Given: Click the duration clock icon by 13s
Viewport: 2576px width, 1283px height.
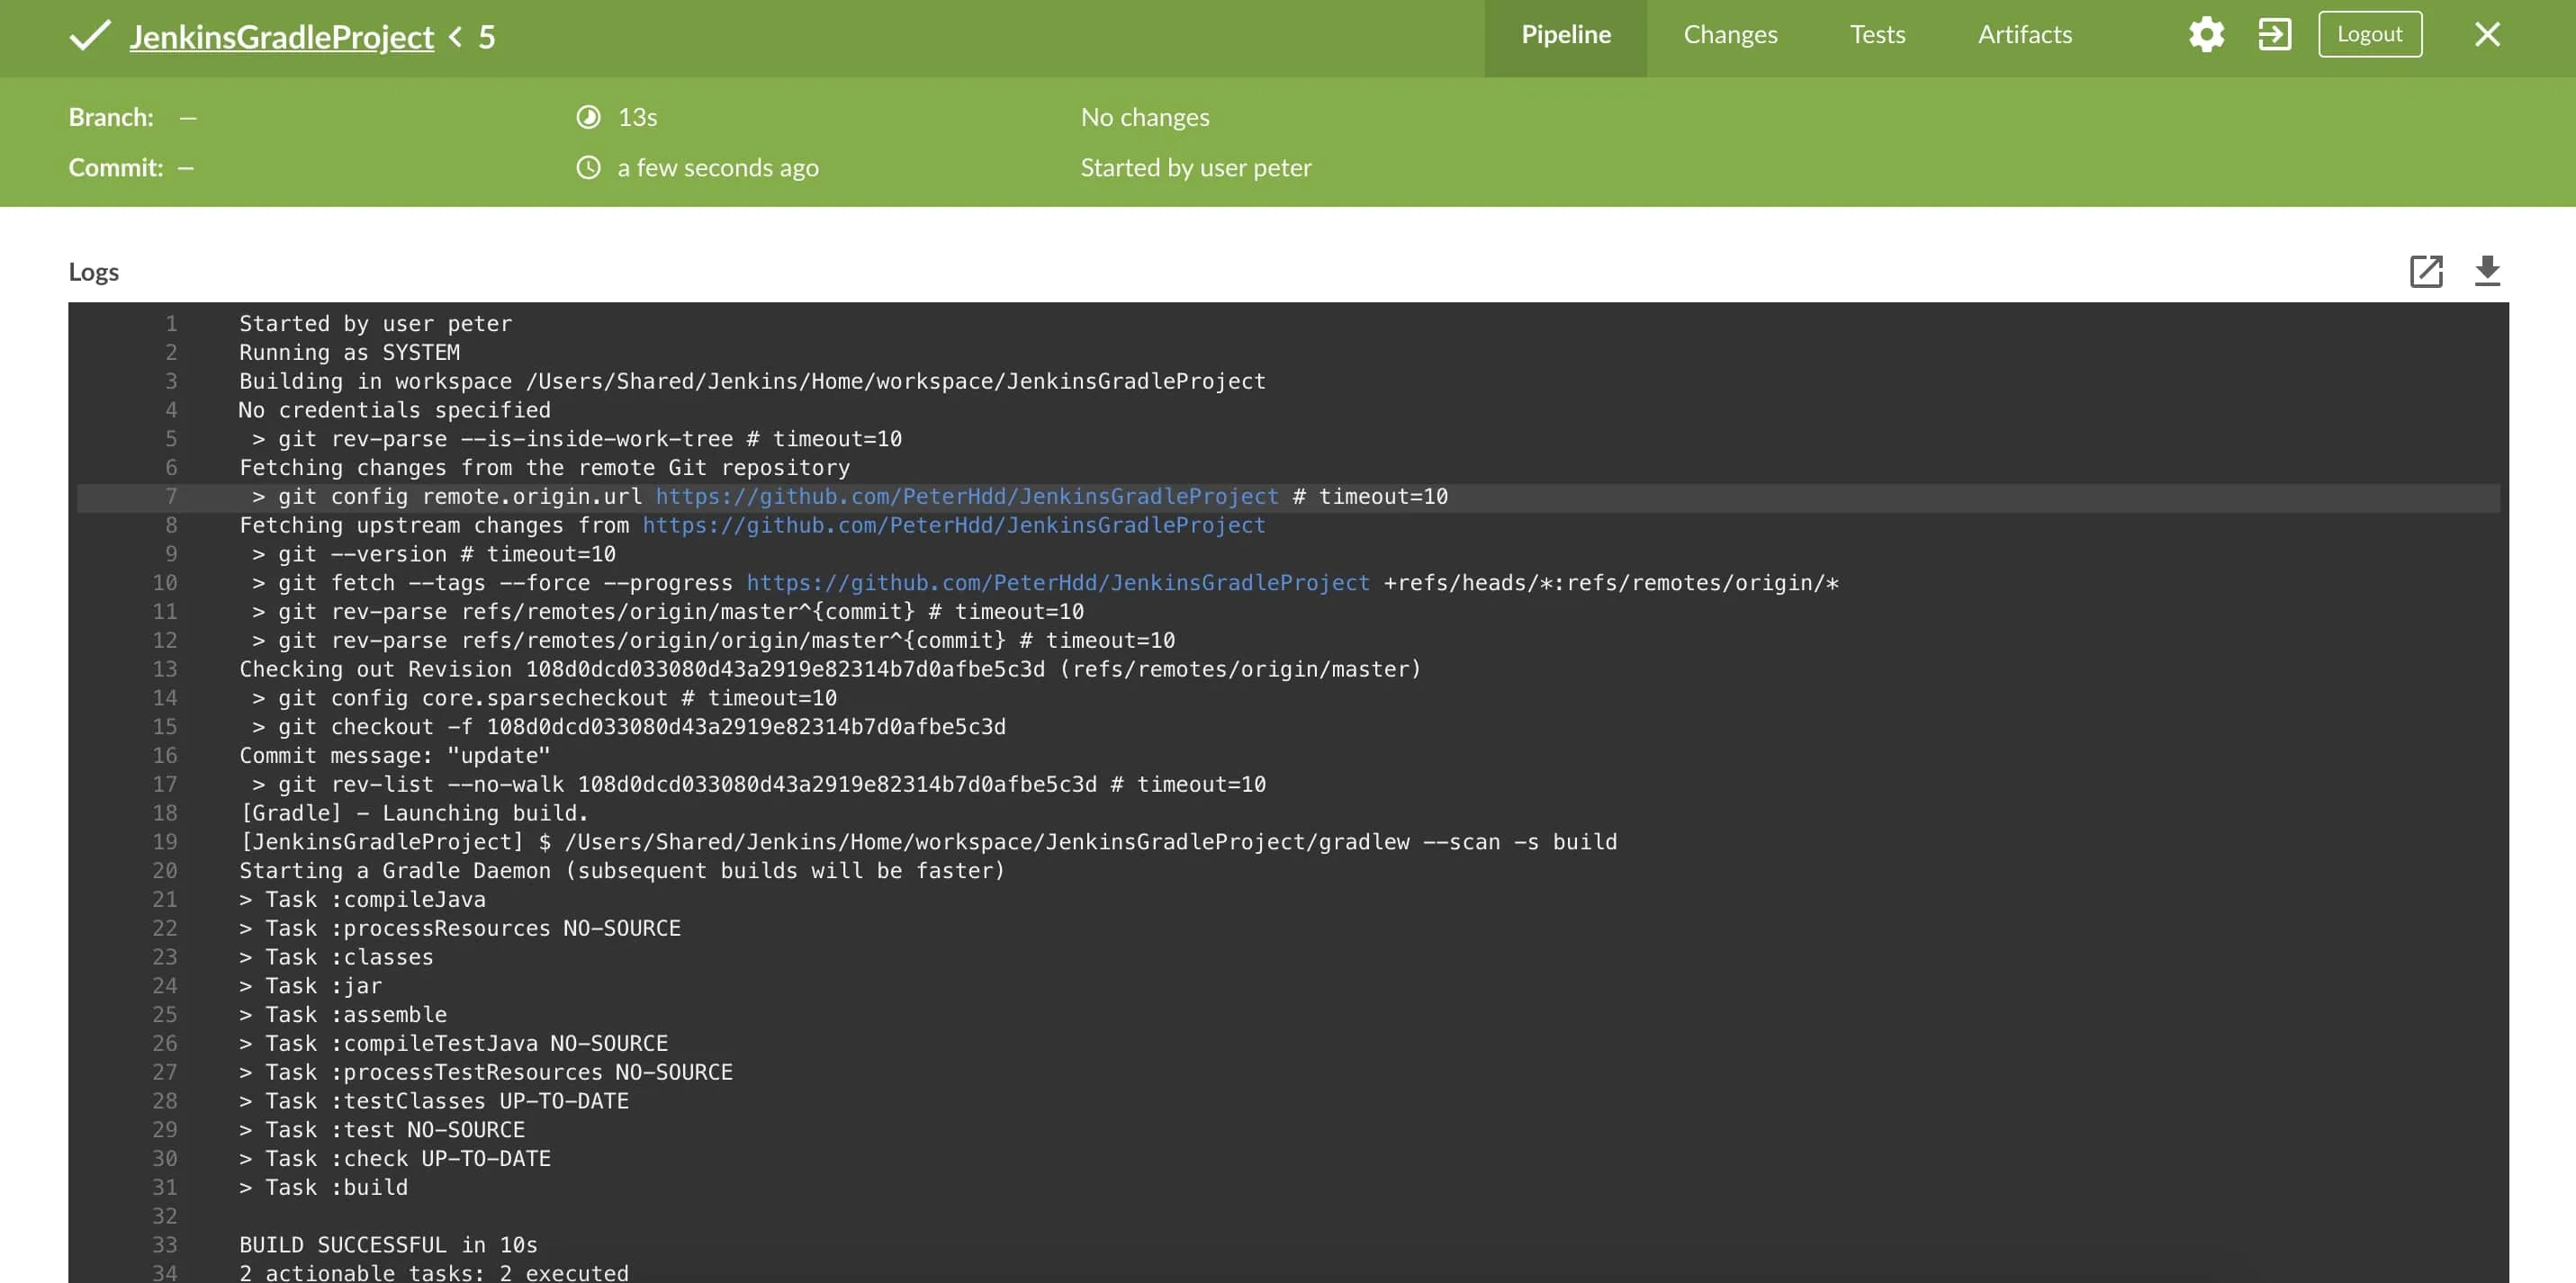Looking at the screenshot, I should click(588, 117).
